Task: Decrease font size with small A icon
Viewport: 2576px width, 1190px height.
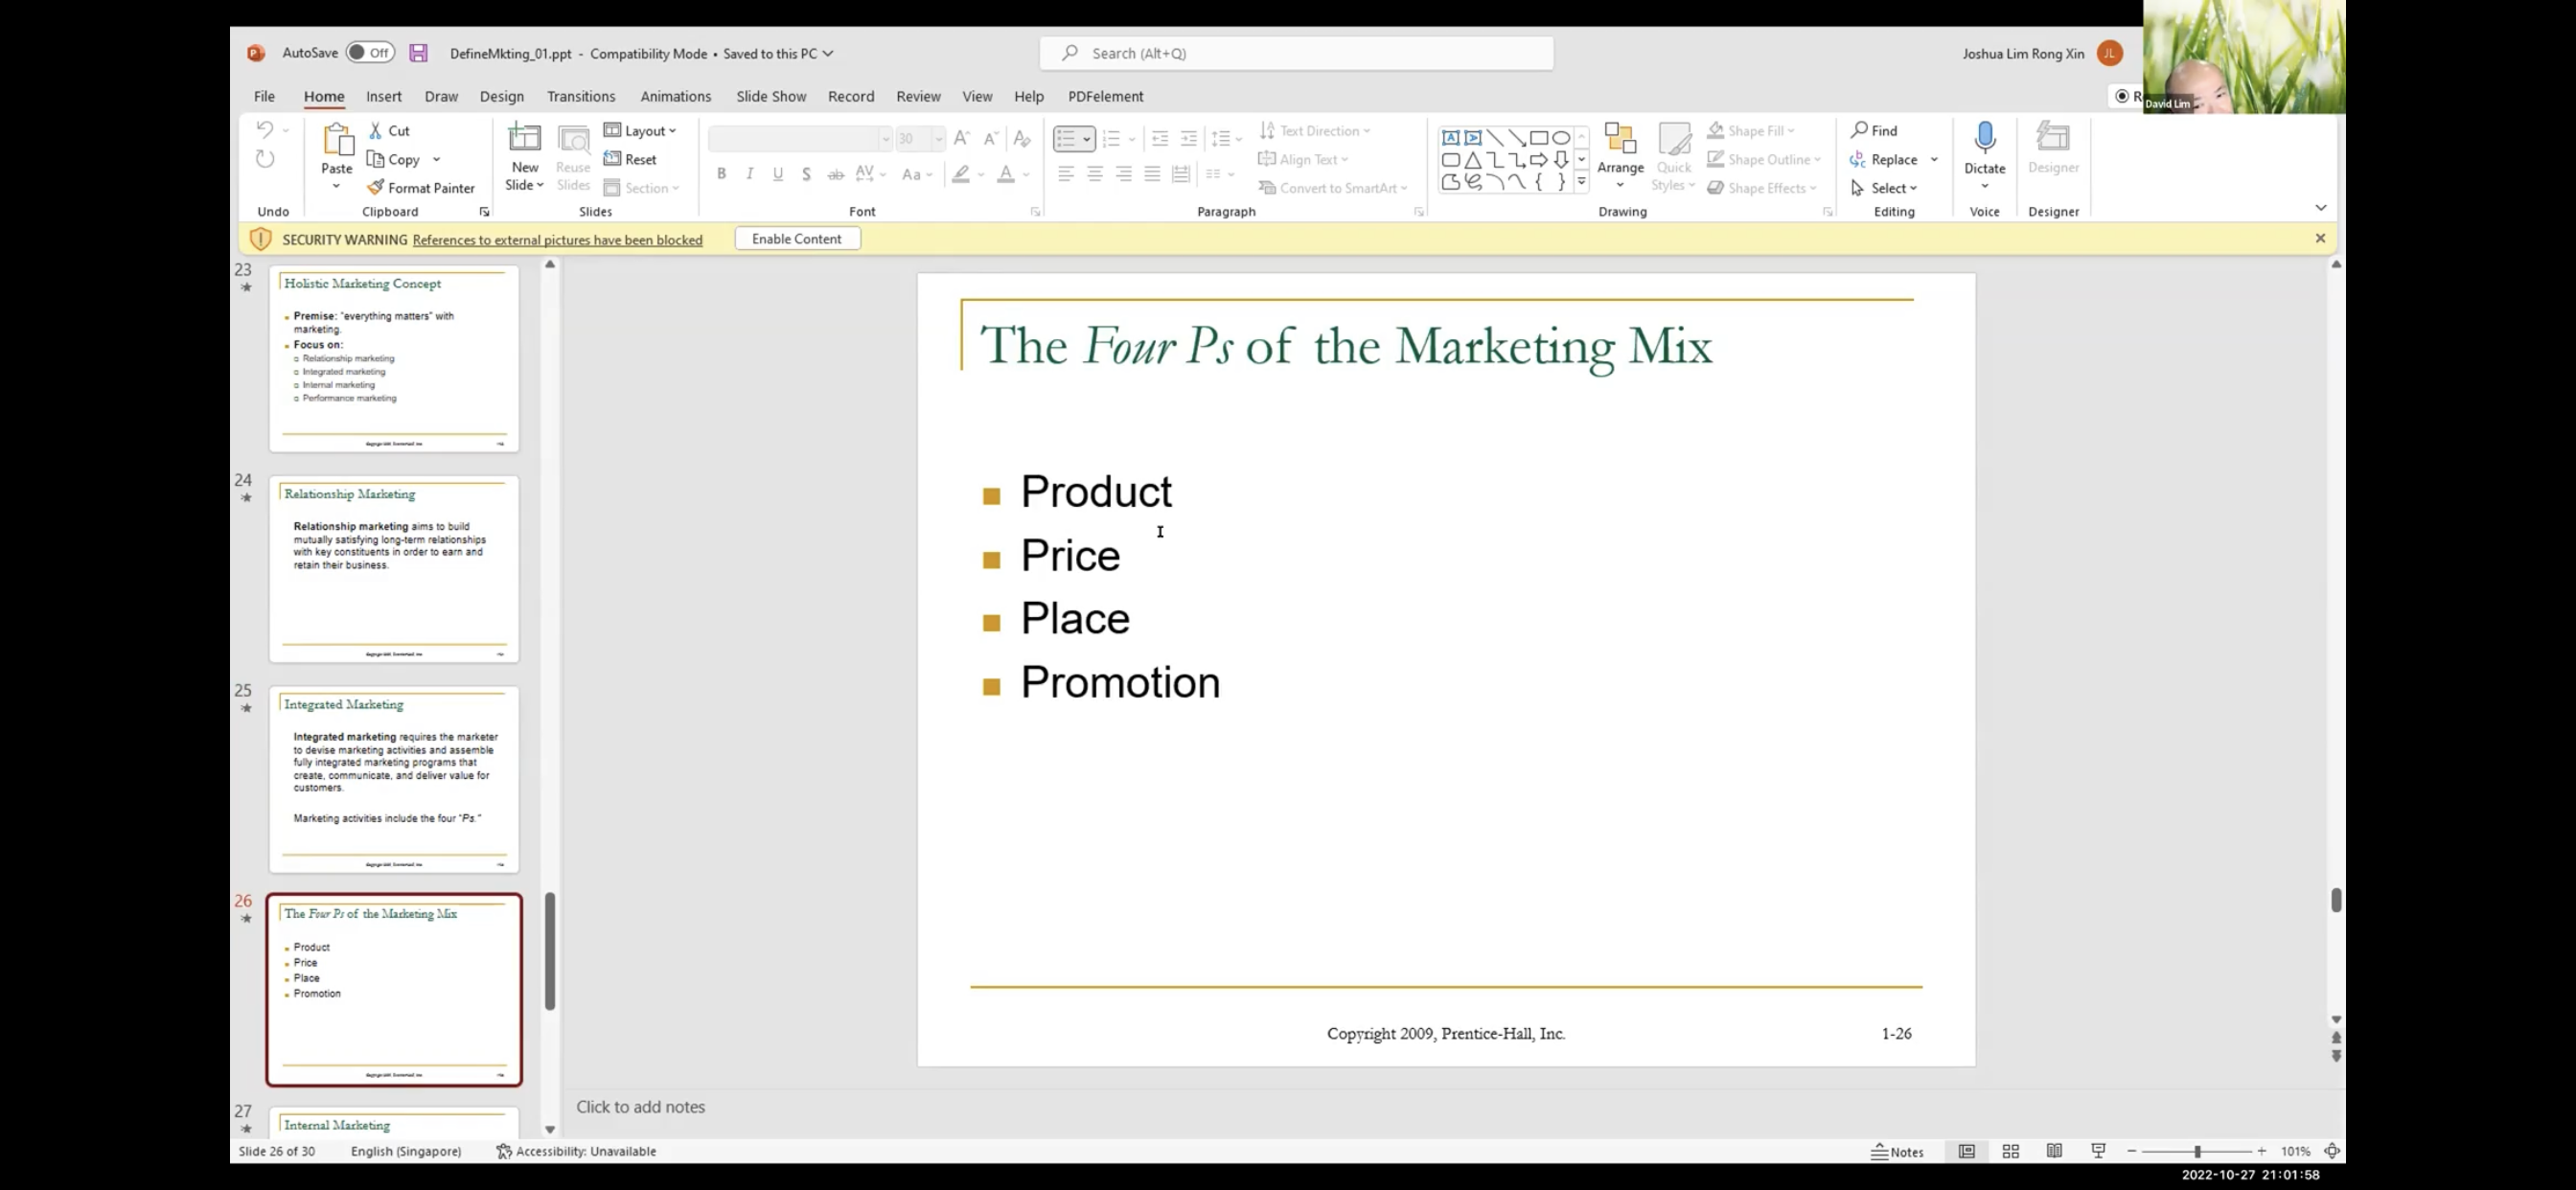Action: [990, 138]
